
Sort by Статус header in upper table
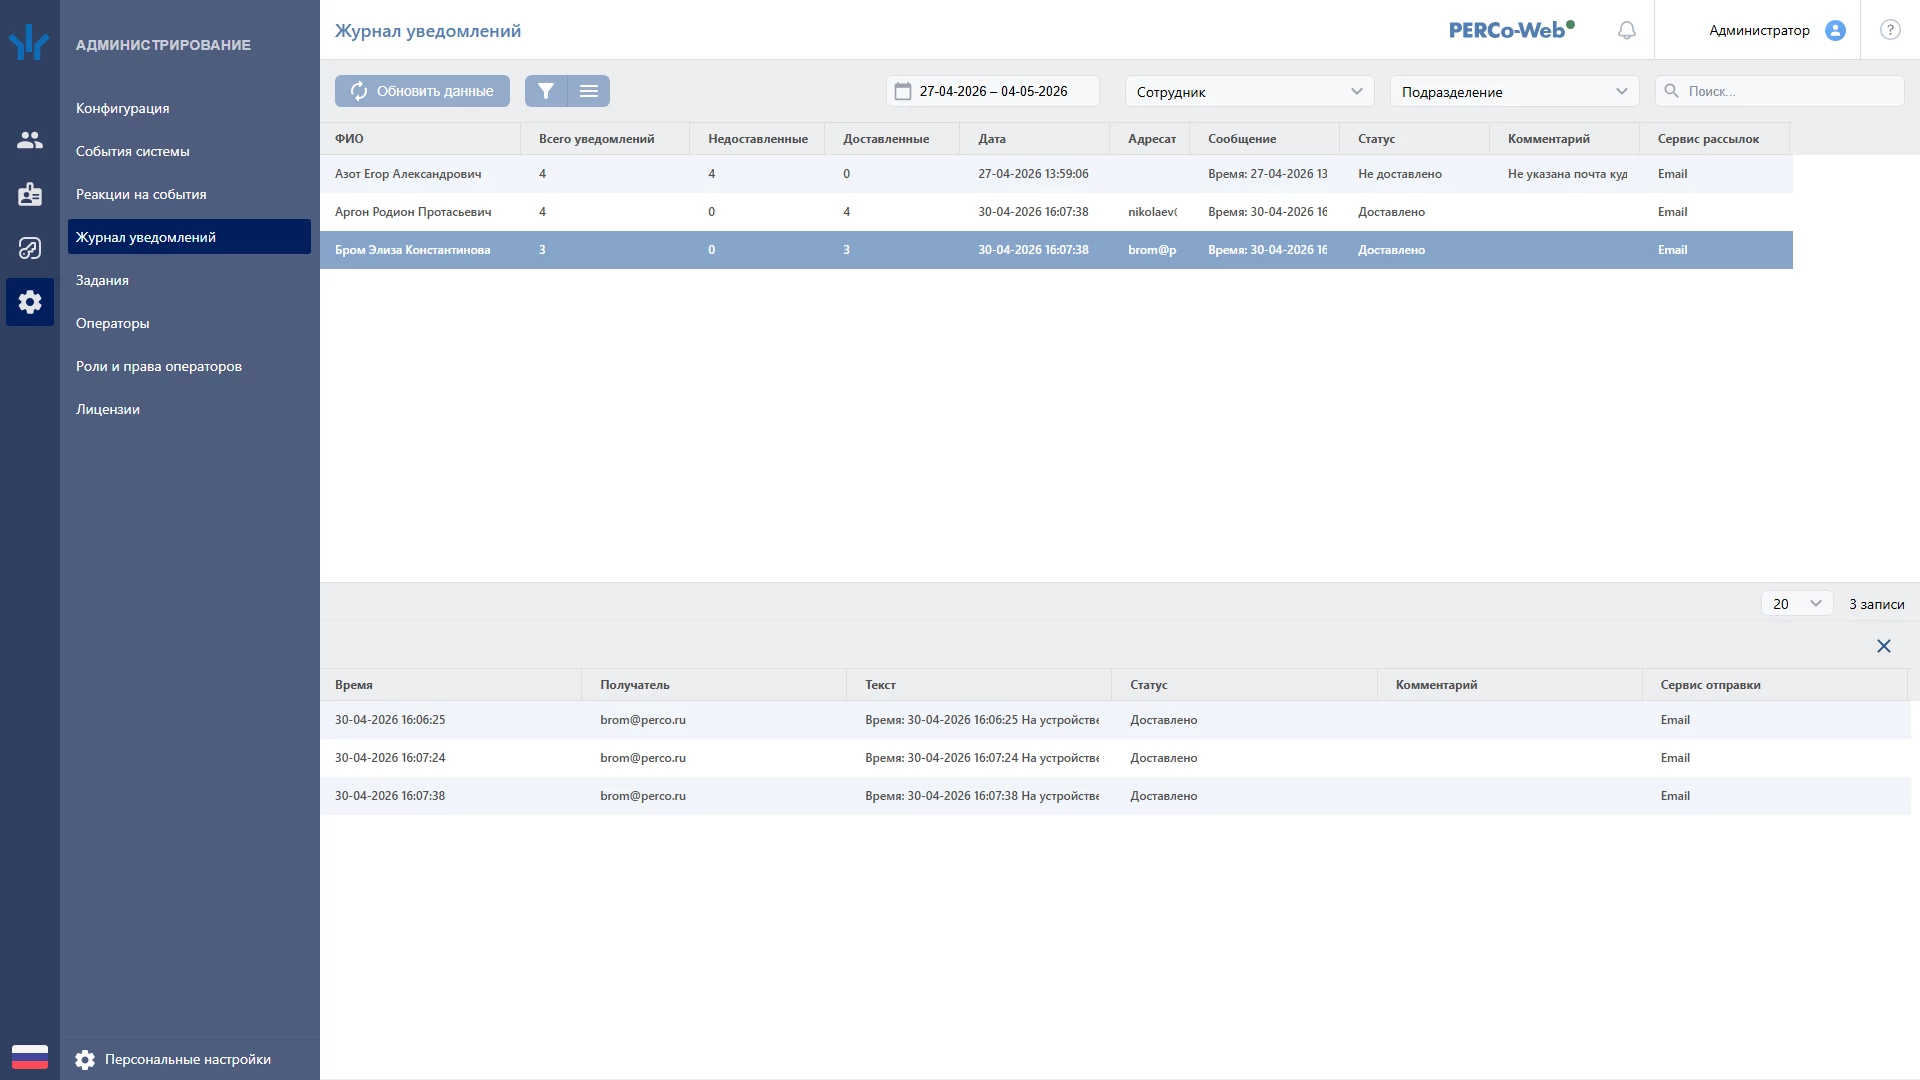pos(1415,139)
